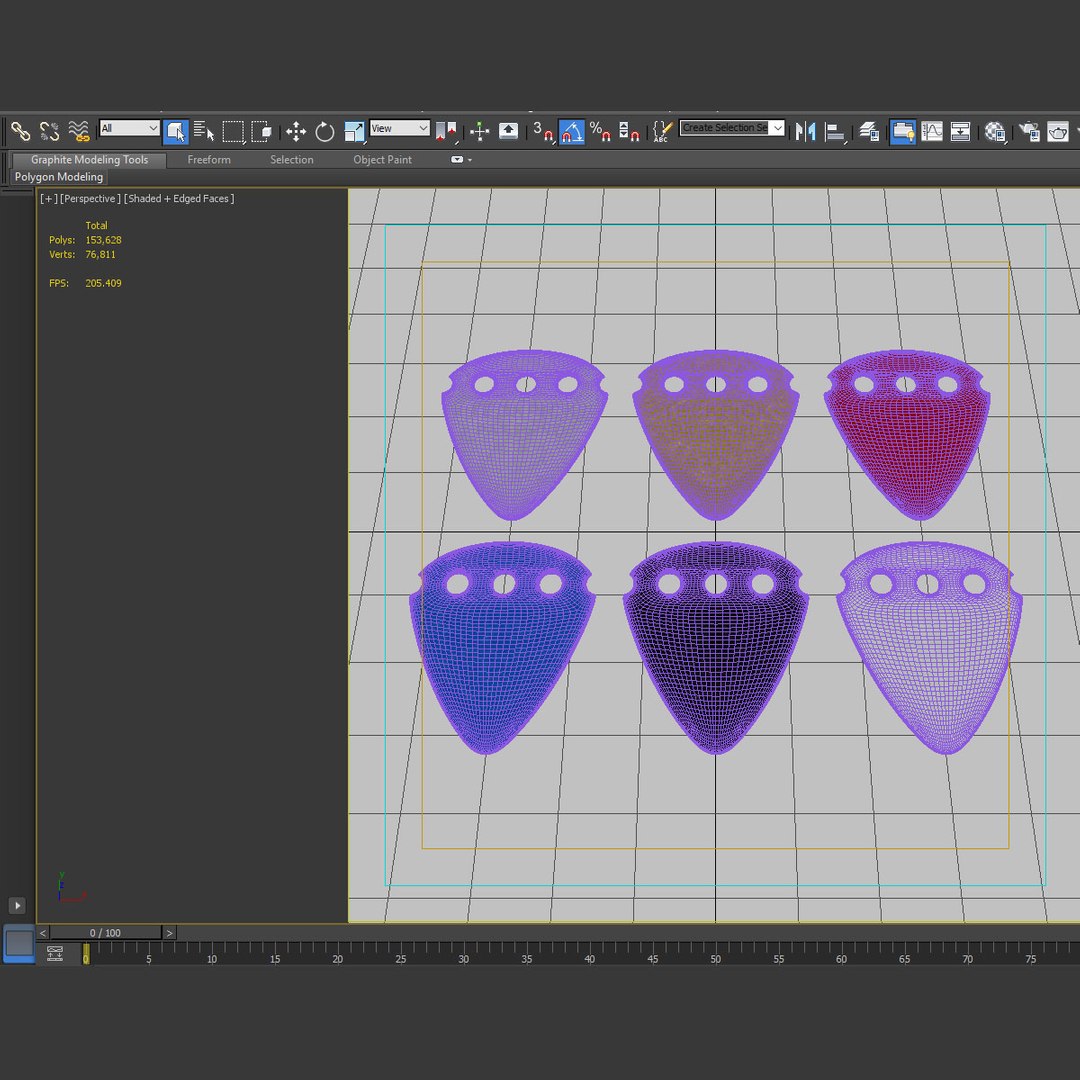Step forward one frame with right arrow
The height and width of the screenshot is (1080, 1080).
point(169,933)
